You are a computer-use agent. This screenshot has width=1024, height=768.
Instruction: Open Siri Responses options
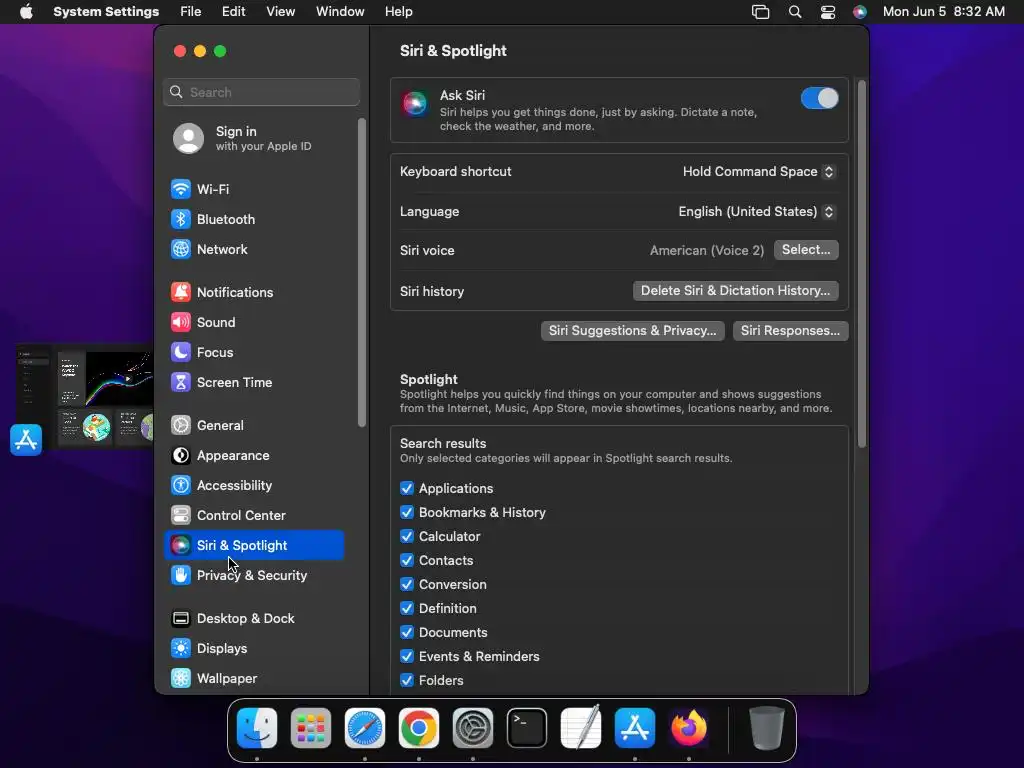point(790,330)
